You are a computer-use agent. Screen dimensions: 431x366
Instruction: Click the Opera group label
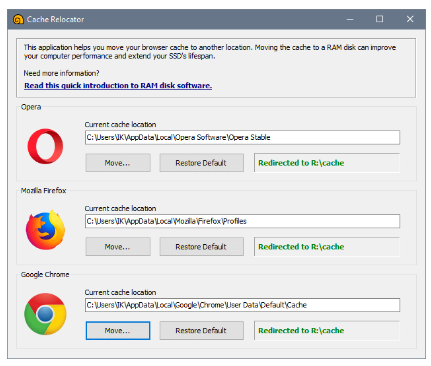pos(31,107)
